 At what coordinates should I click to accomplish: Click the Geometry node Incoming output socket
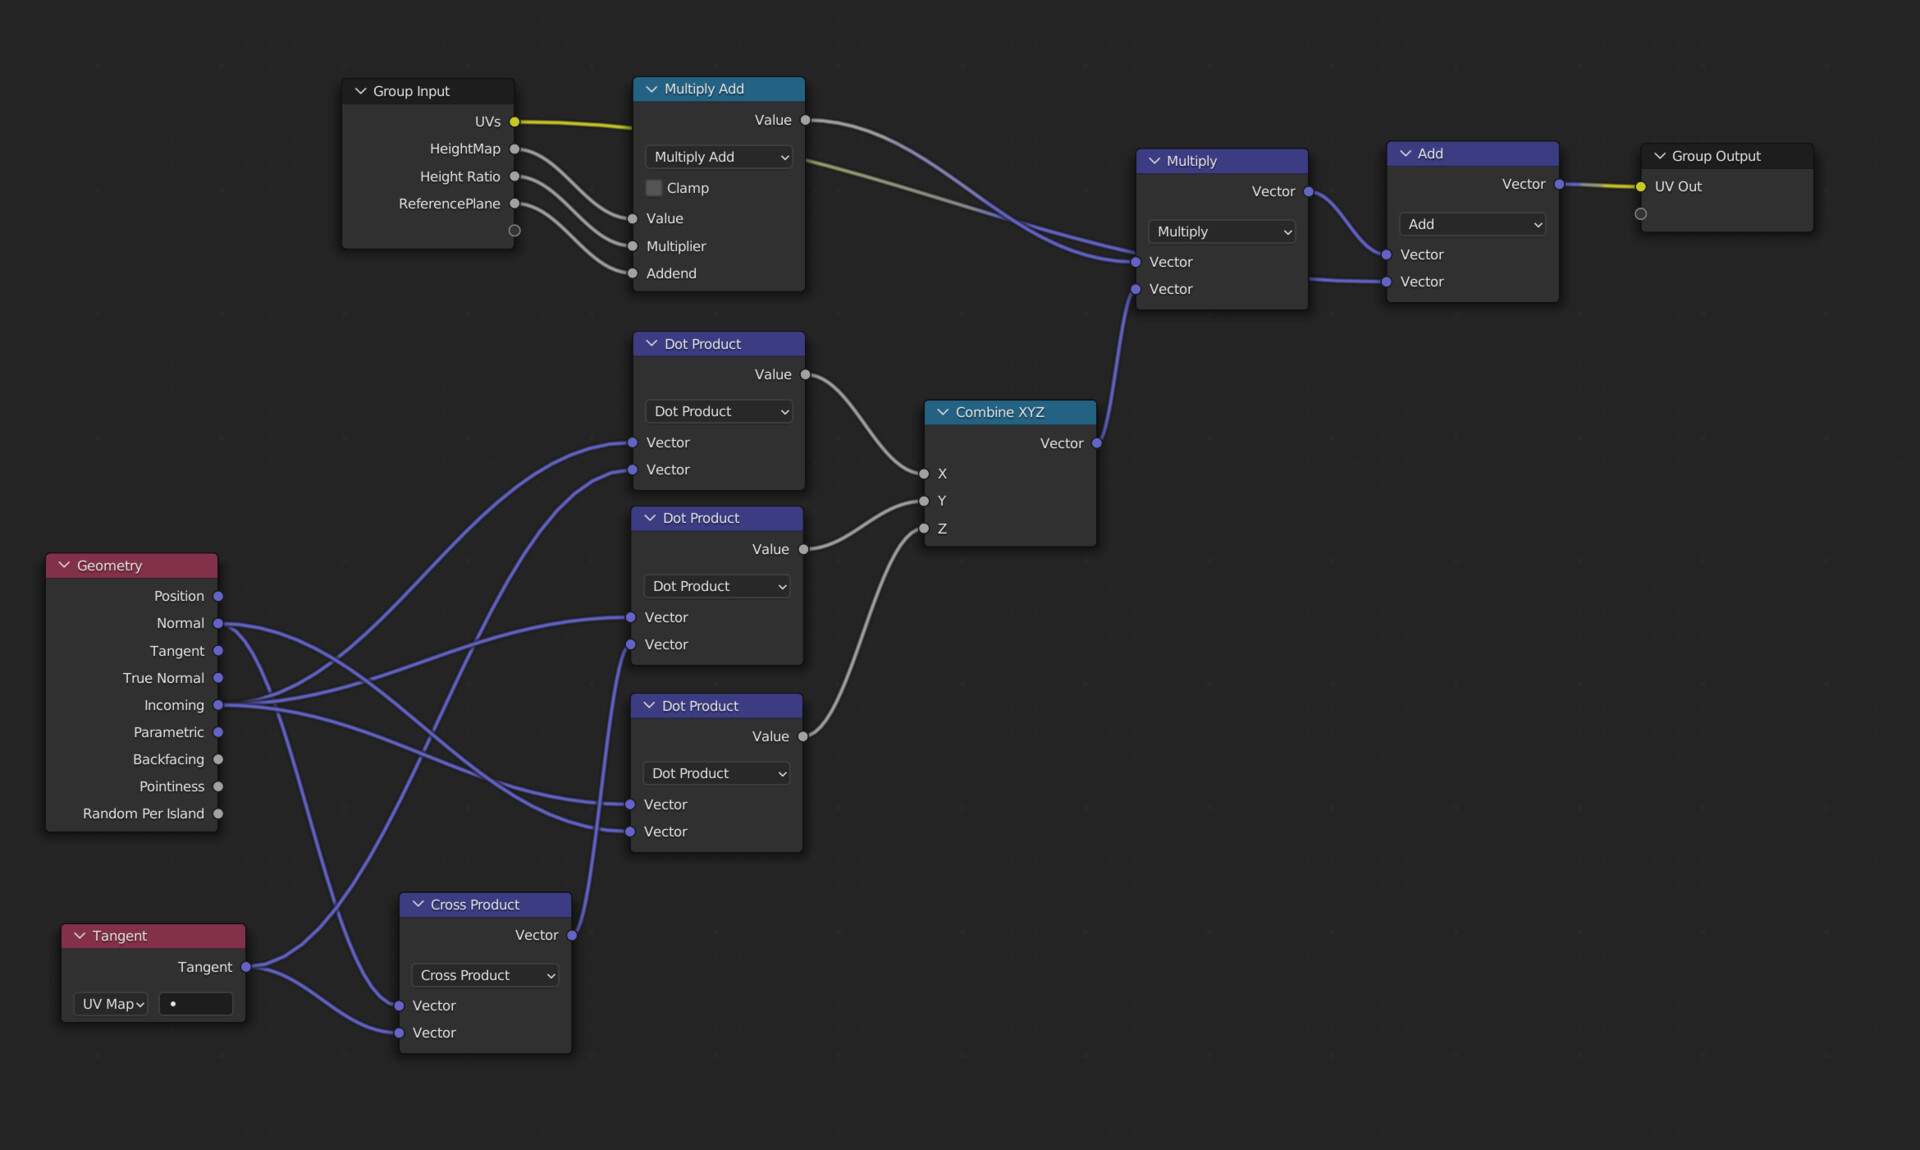[x=218, y=705]
